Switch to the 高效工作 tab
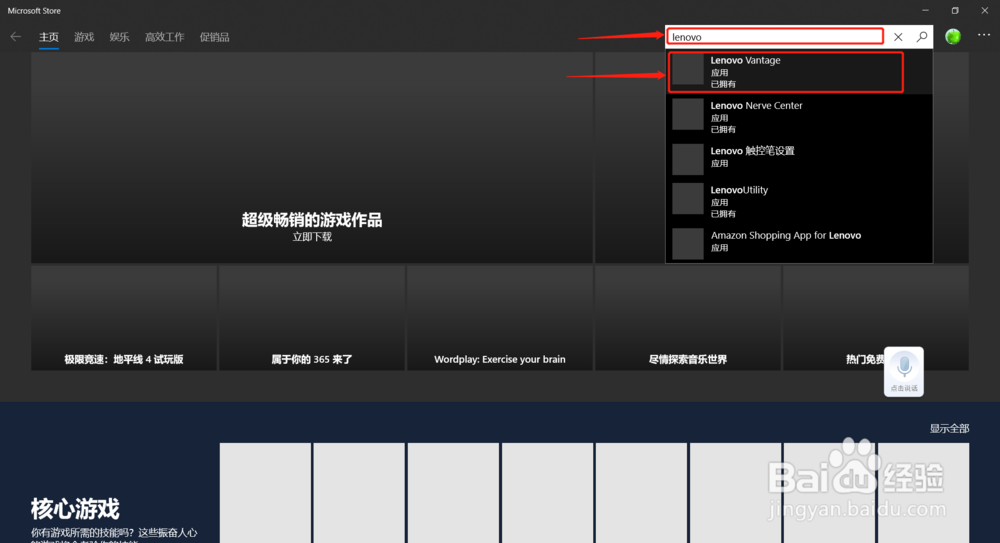 click(165, 37)
